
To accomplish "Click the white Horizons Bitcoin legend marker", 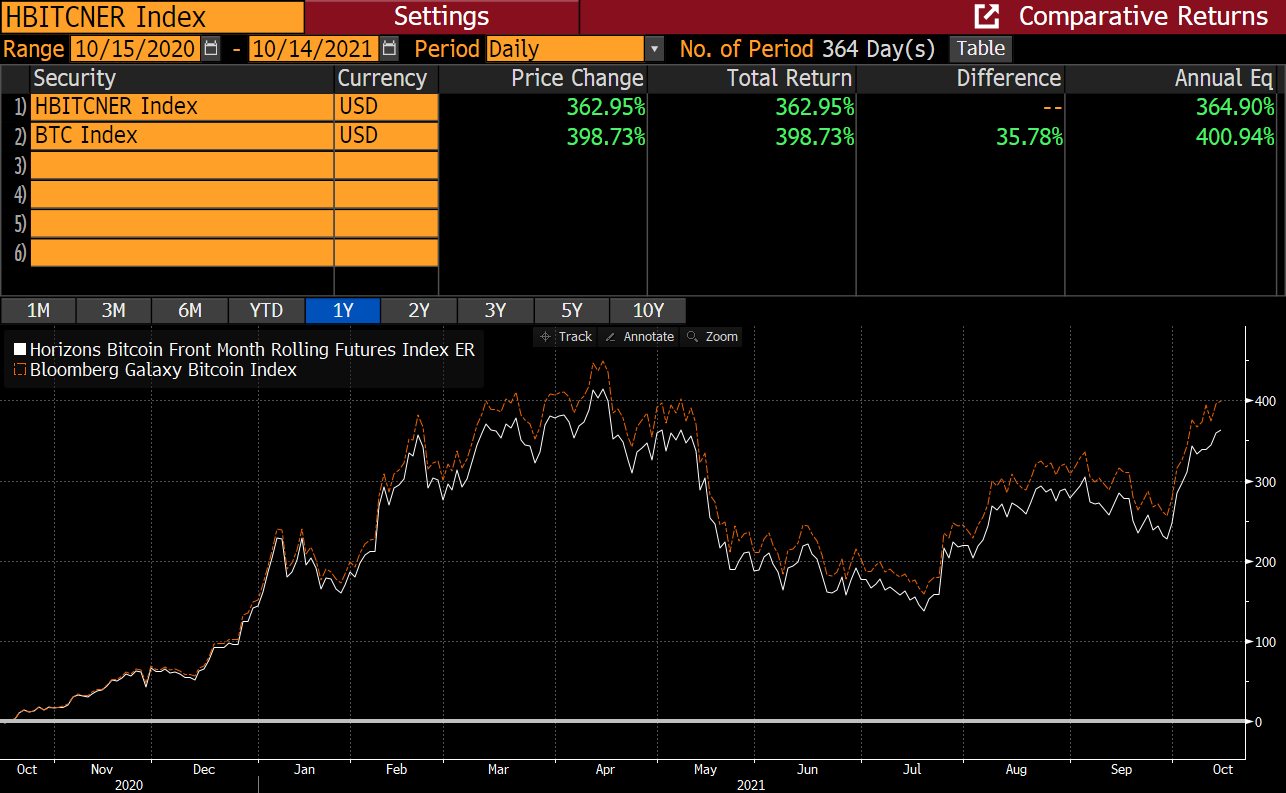I will click(x=19, y=350).
